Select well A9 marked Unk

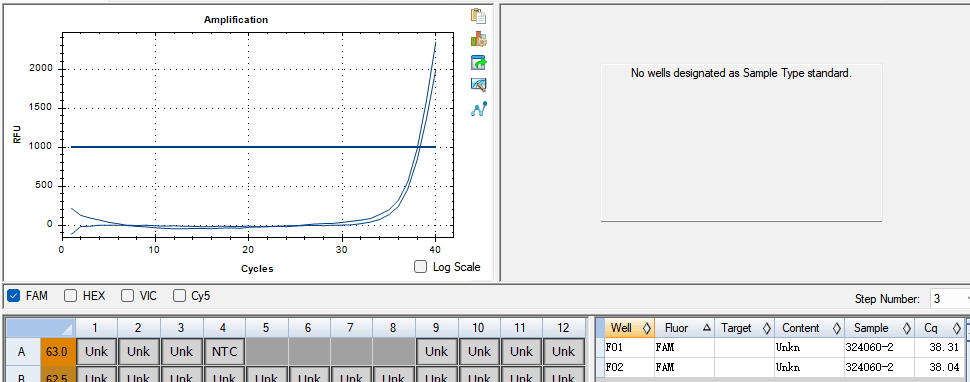click(436, 352)
